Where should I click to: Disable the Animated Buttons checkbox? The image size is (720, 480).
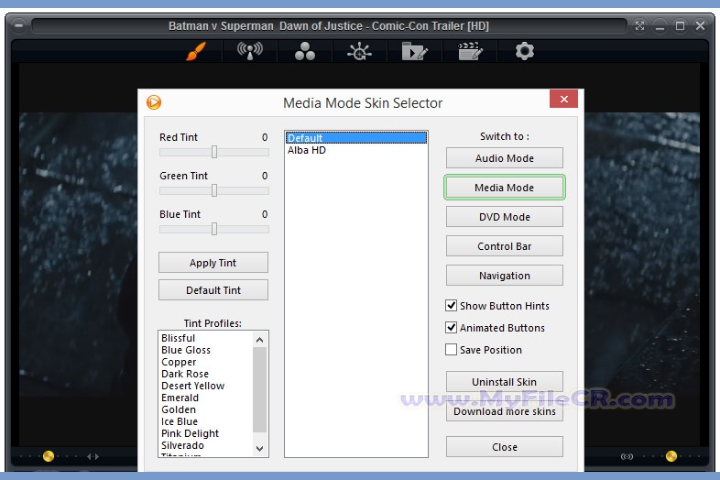[x=451, y=328]
